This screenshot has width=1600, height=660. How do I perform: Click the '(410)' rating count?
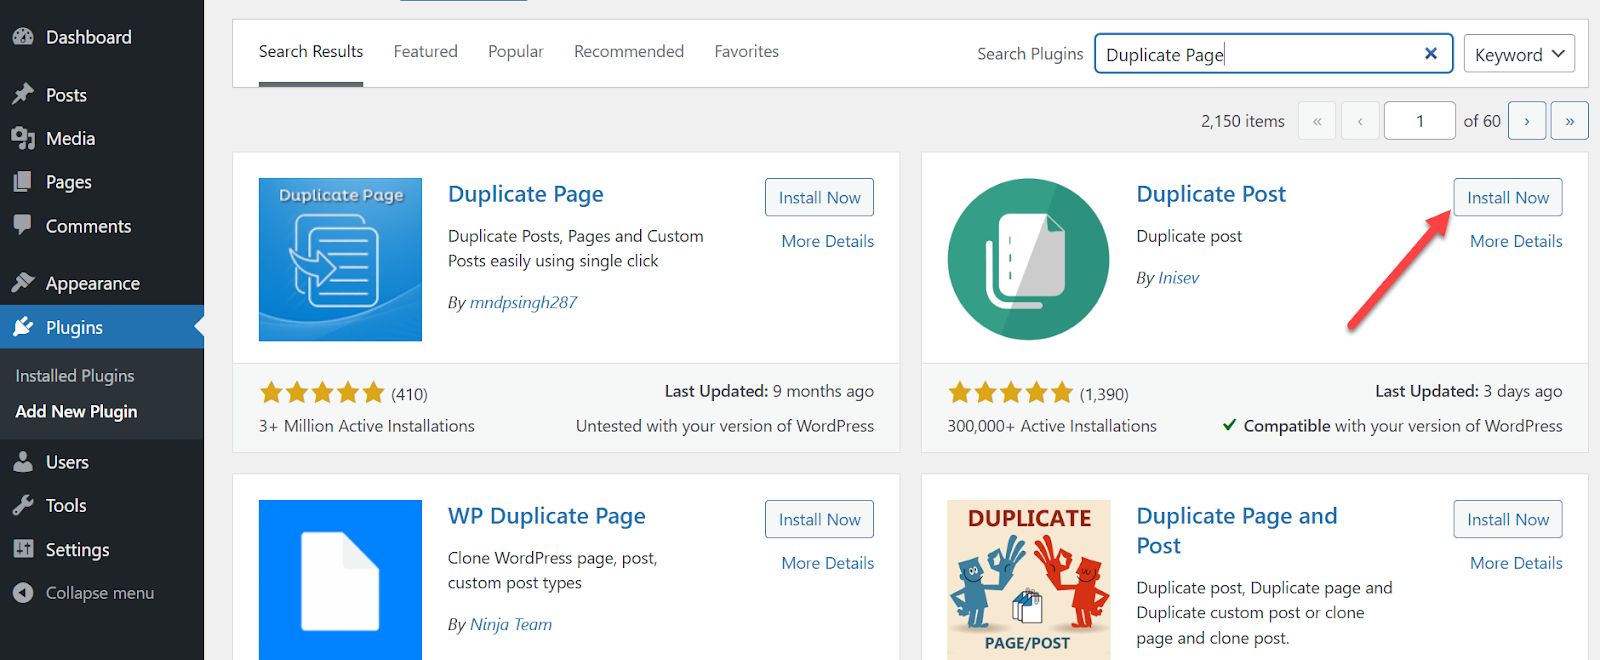point(409,394)
